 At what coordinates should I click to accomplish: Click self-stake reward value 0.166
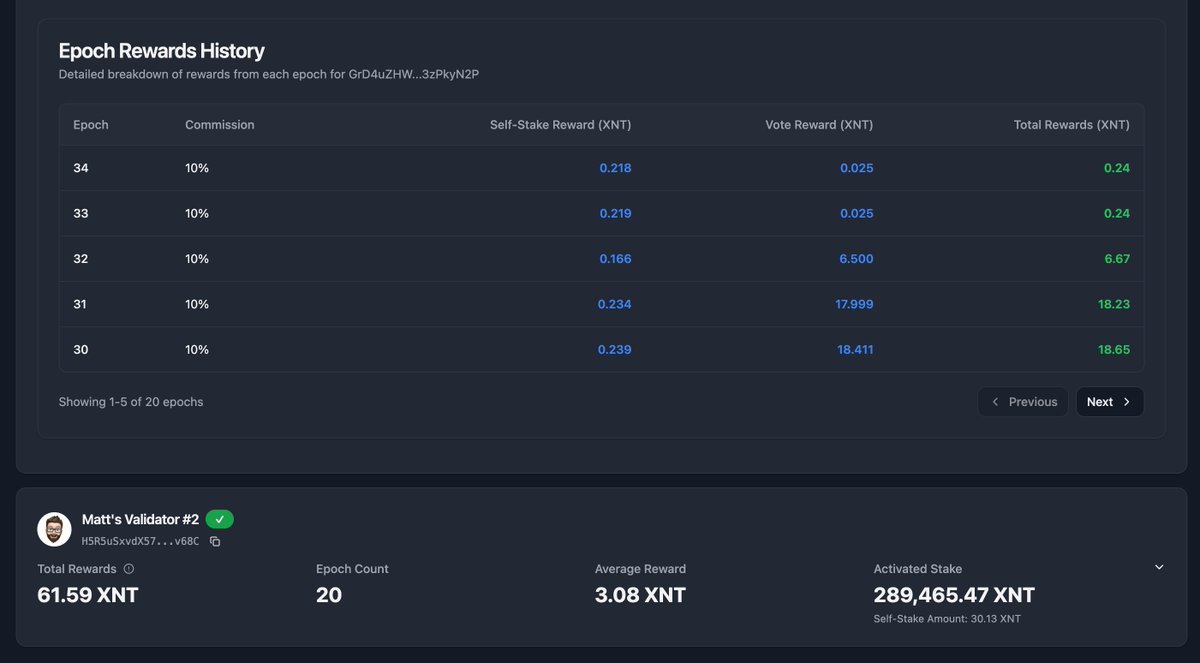click(615, 259)
